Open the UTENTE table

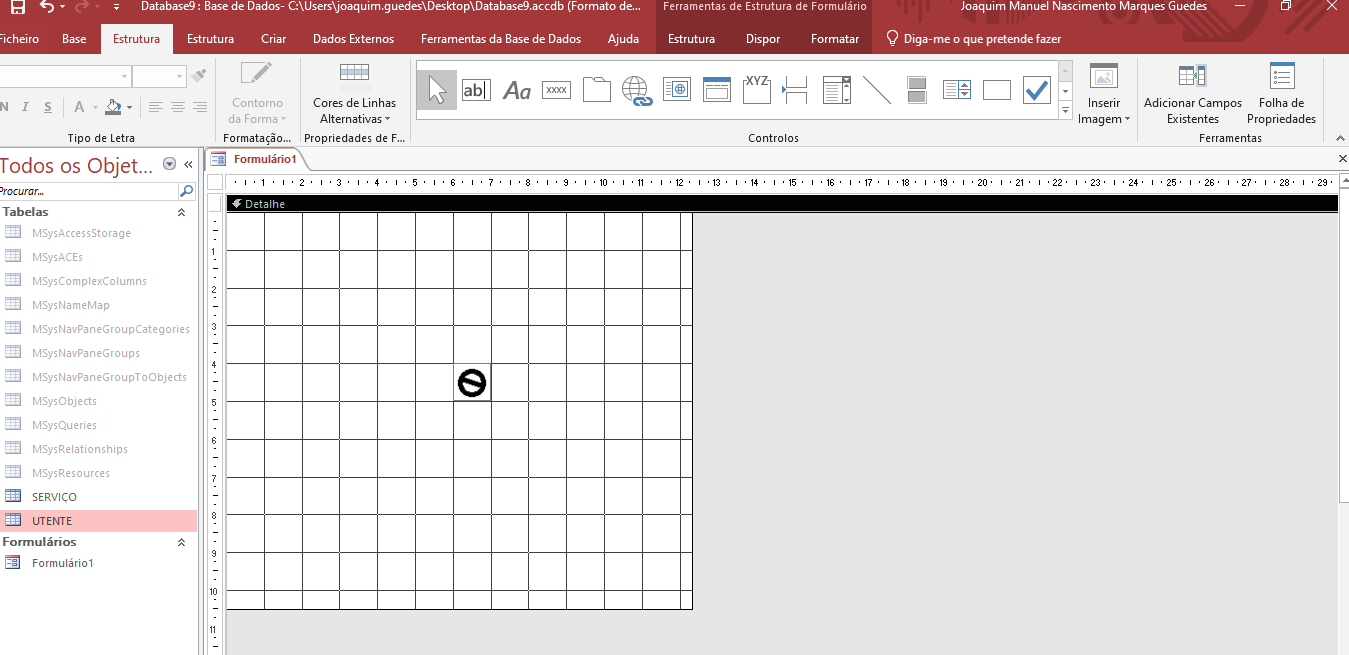click(52, 521)
